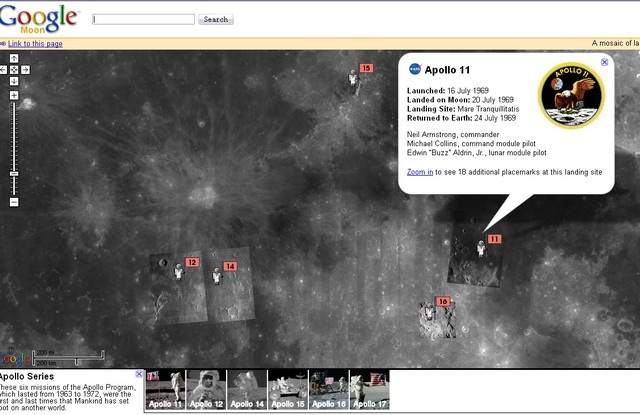Open the Apollo 14 thumbnail
Screen dimensions: 640x415
coord(247,390)
